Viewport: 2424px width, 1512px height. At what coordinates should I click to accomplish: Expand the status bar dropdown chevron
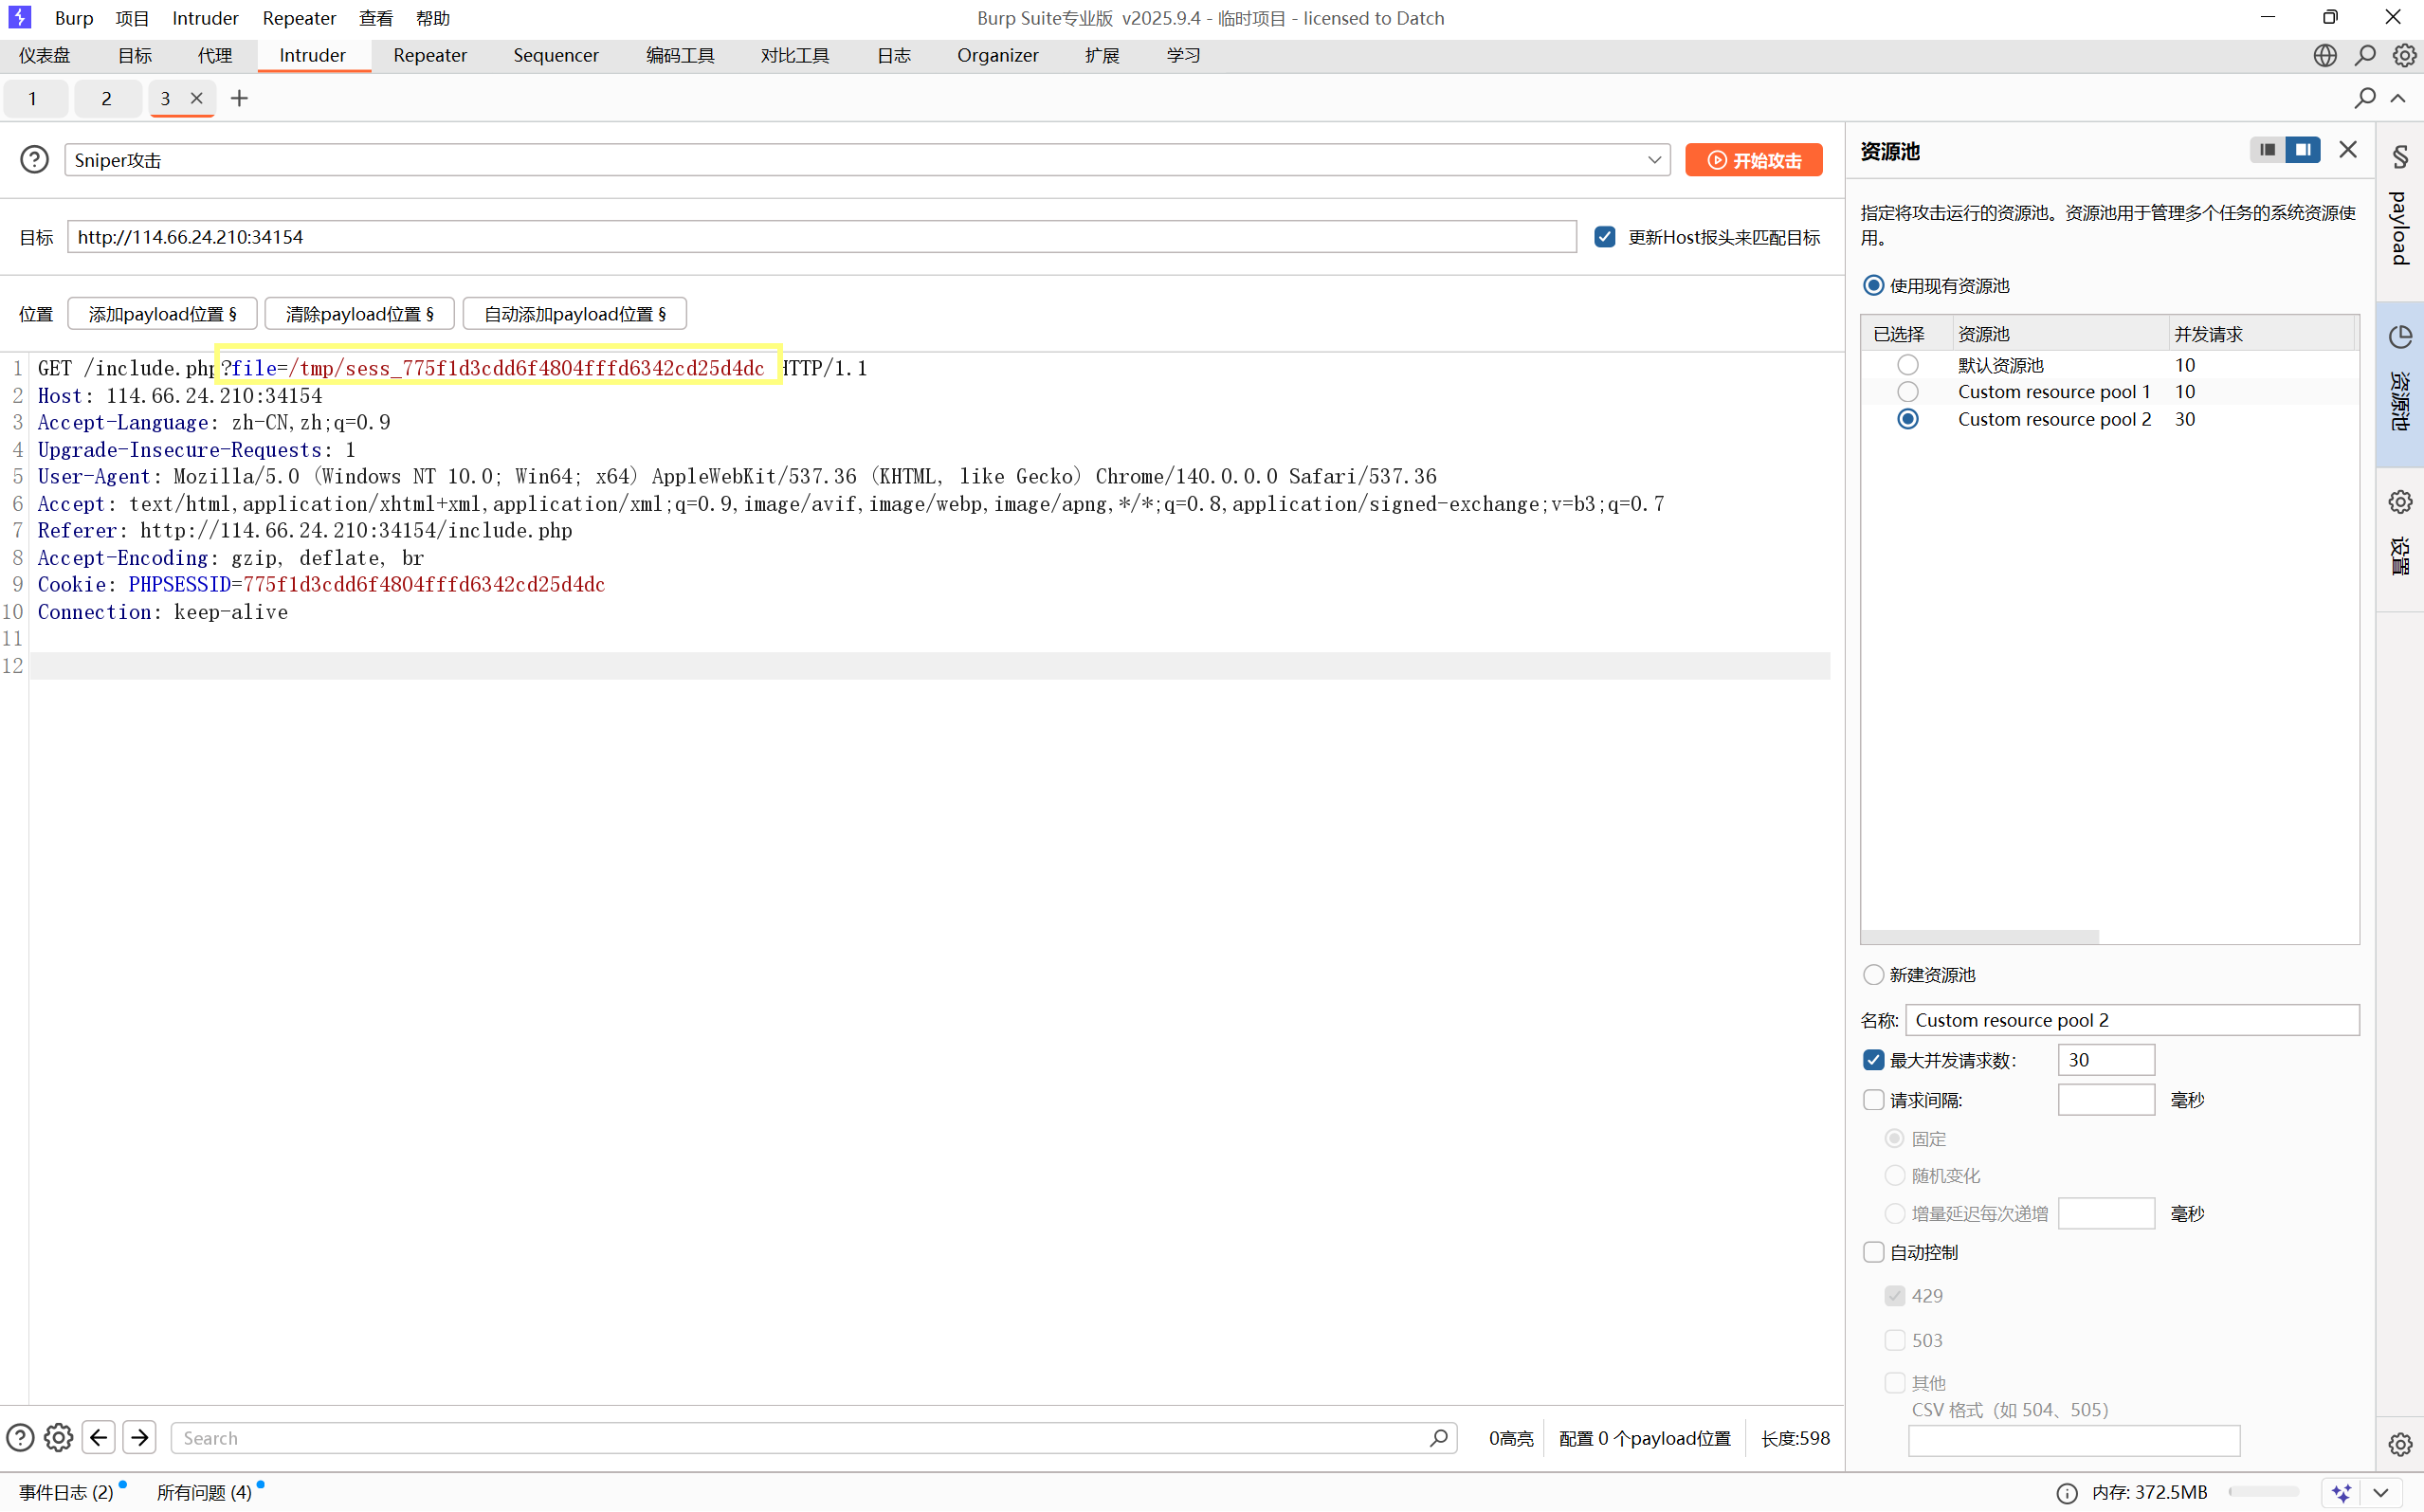point(2381,1493)
